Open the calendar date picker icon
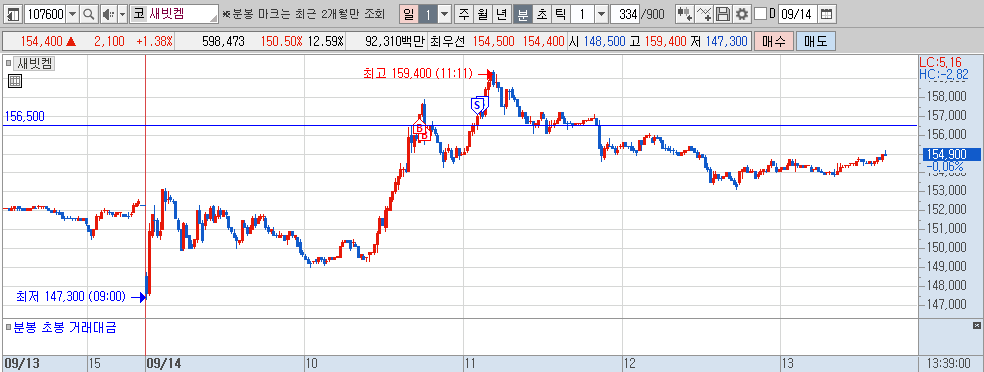The height and width of the screenshot is (372, 984). [826, 13]
